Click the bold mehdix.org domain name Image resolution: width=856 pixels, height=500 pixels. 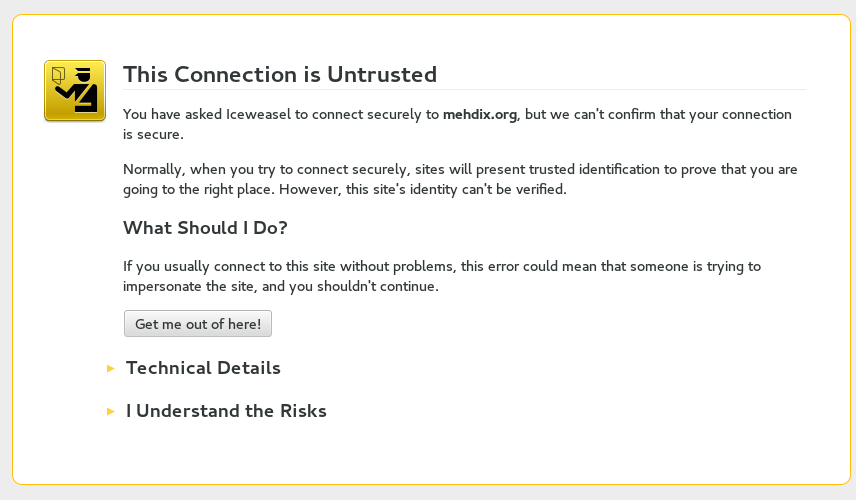pyautogui.click(x=480, y=114)
